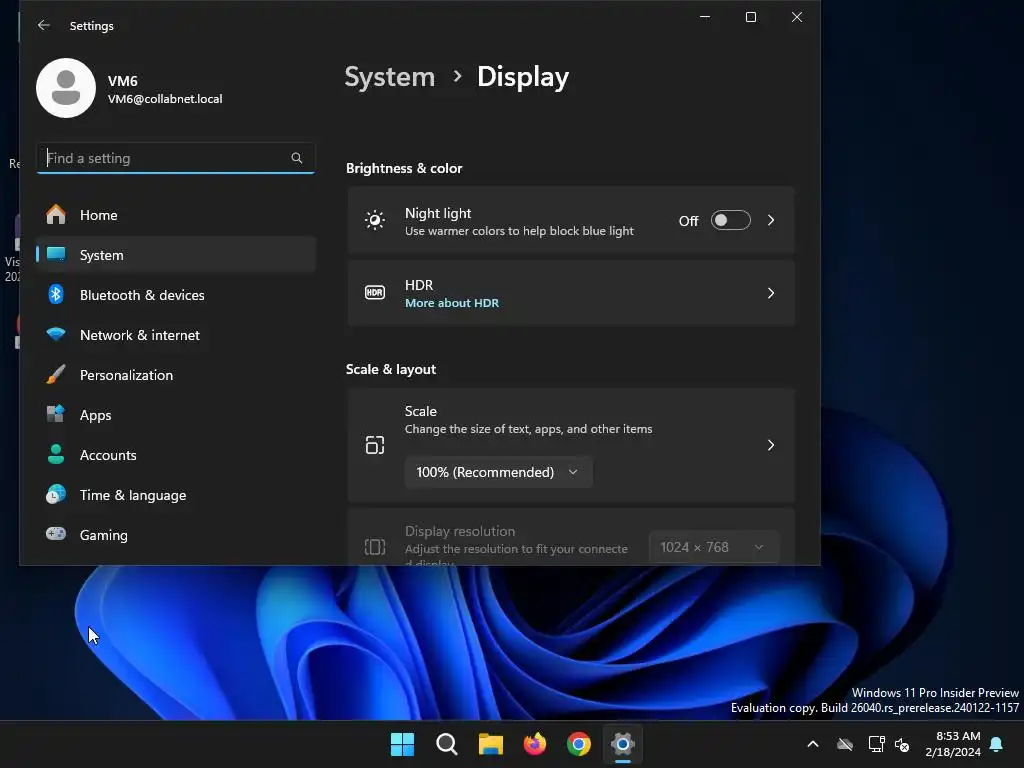The image size is (1024, 768).
Task: Open the clock showing 8:53 AM
Action: coord(953,744)
